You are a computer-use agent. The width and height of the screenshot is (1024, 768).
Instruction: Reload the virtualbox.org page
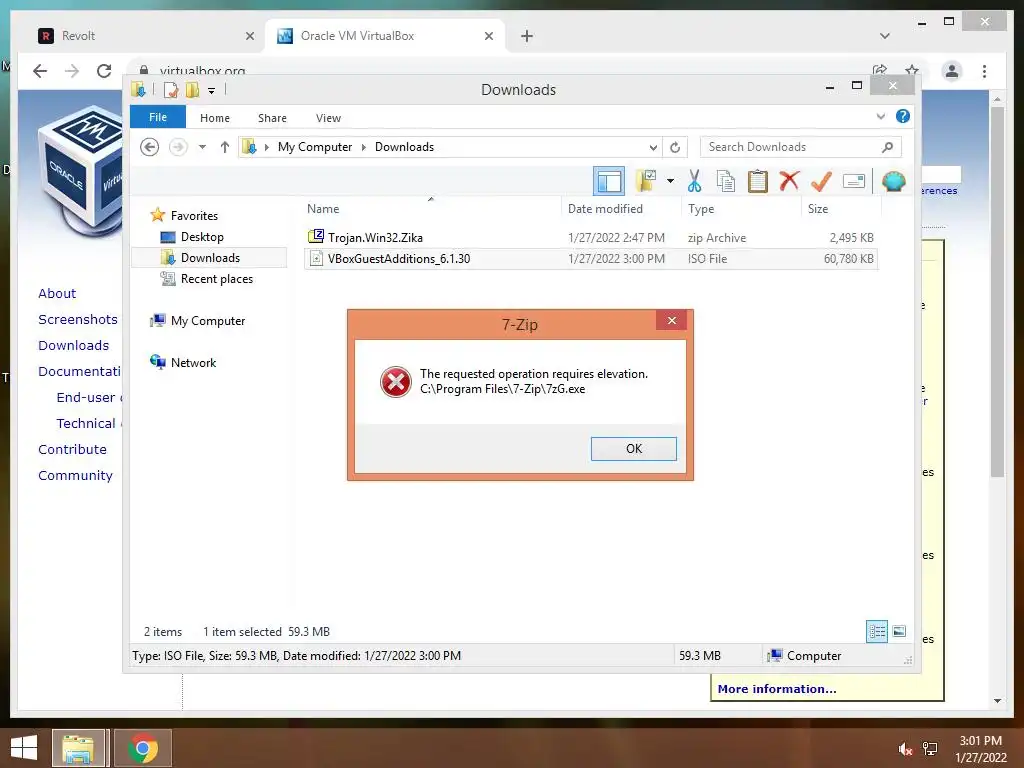pos(104,71)
